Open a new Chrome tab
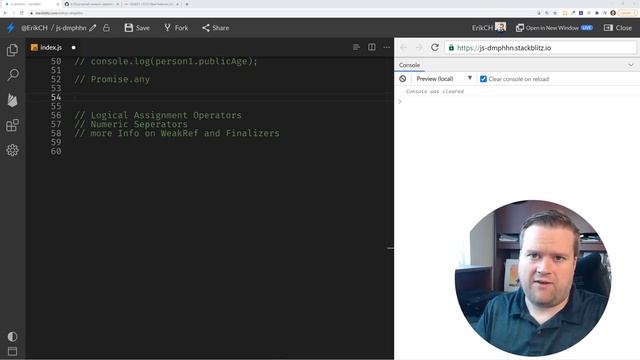640x360 pixels. tap(187, 4)
